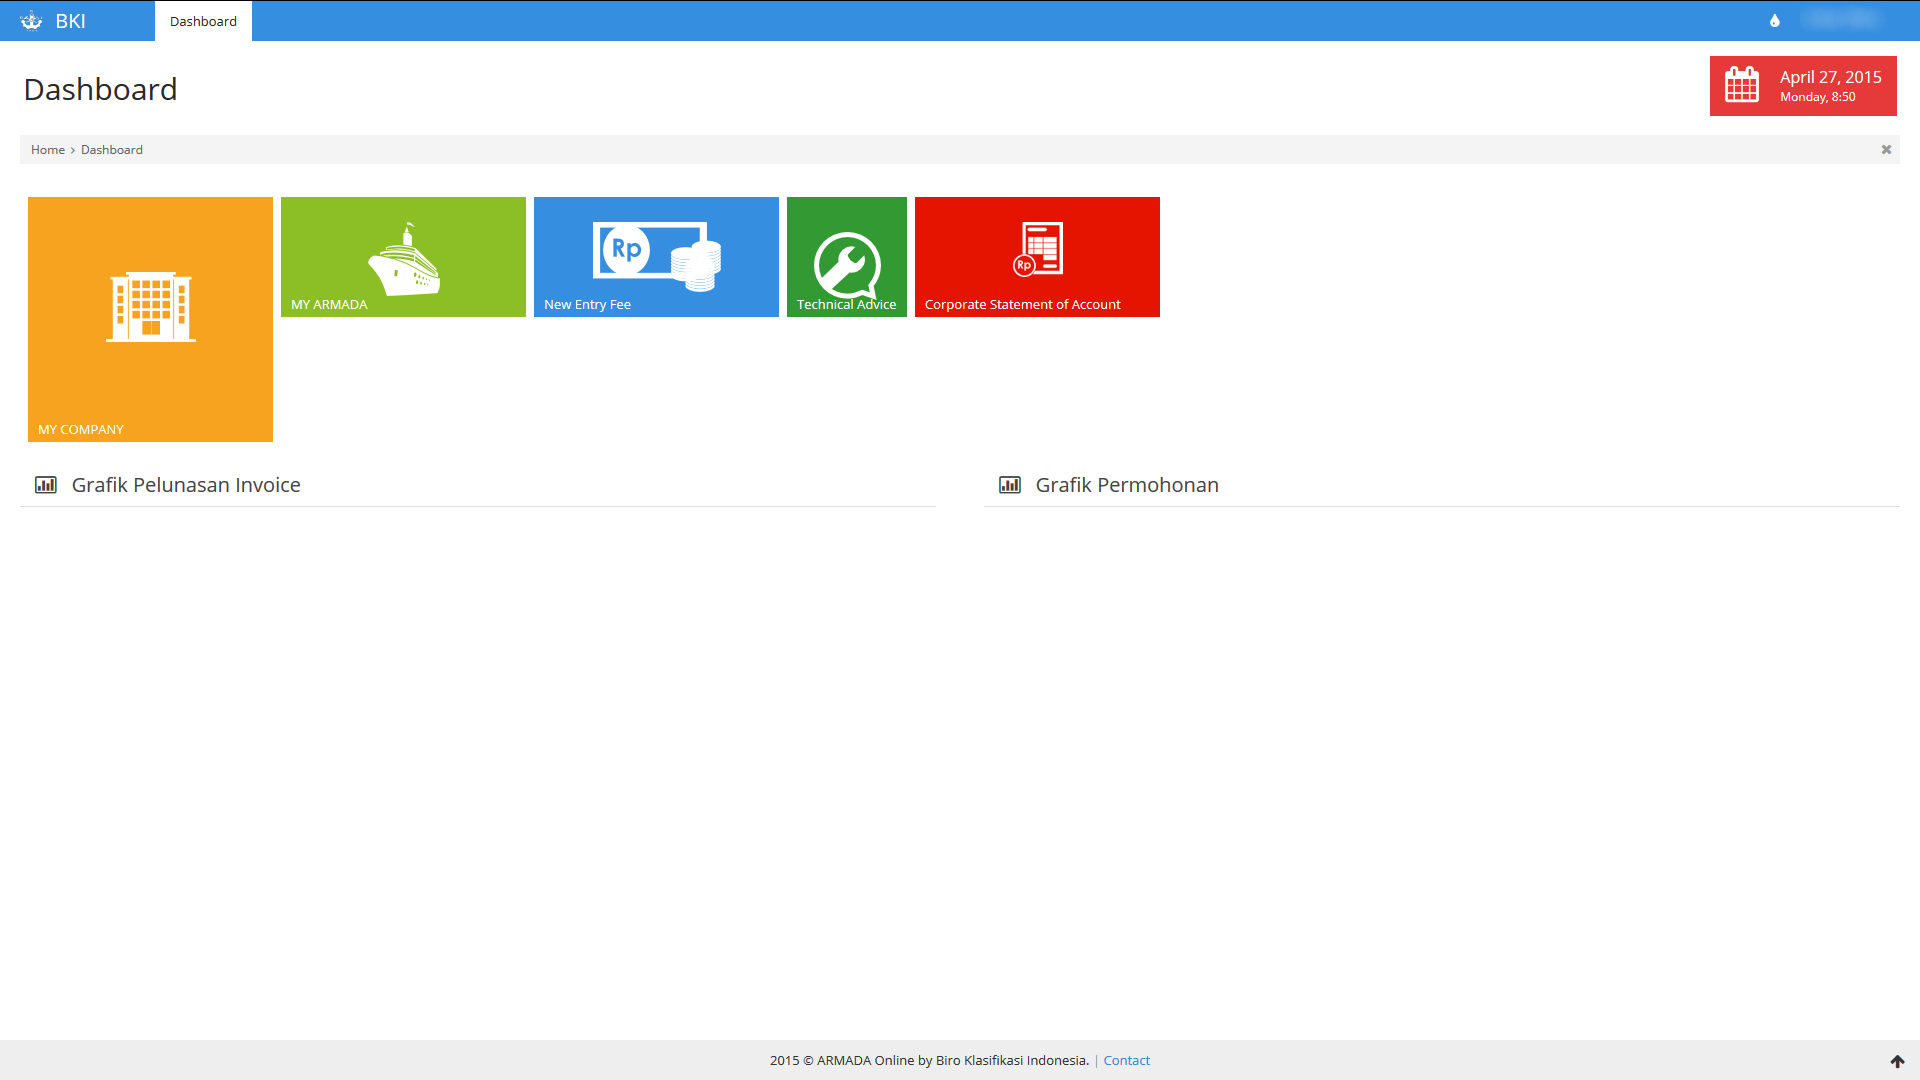The image size is (1920, 1080).
Task: Click the Grafik Permohonan heading
Action: (1126, 485)
